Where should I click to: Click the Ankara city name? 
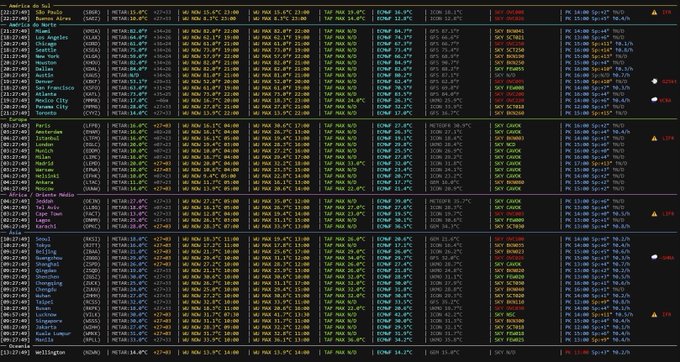click(x=44, y=183)
